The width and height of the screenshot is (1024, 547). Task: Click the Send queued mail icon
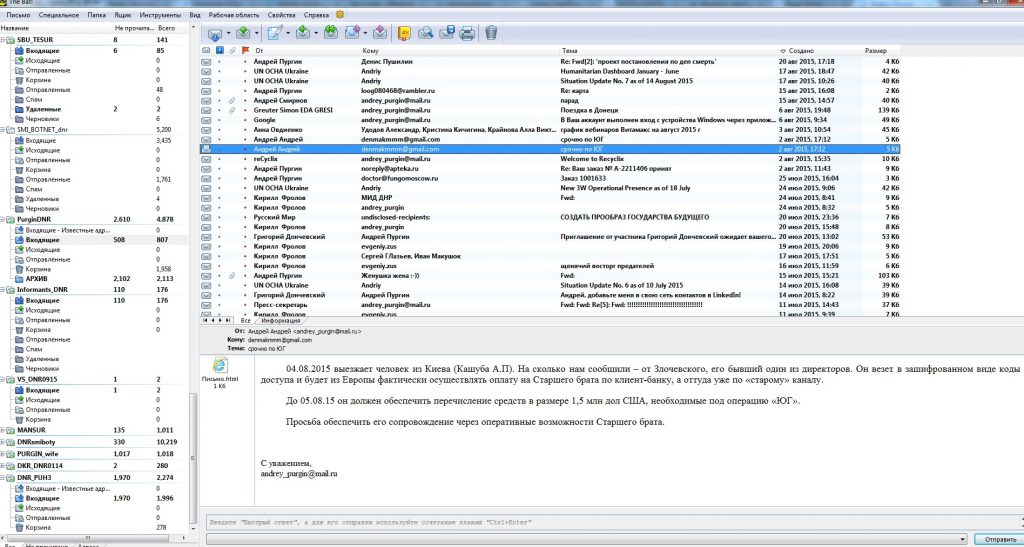pyautogui.click(x=244, y=33)
